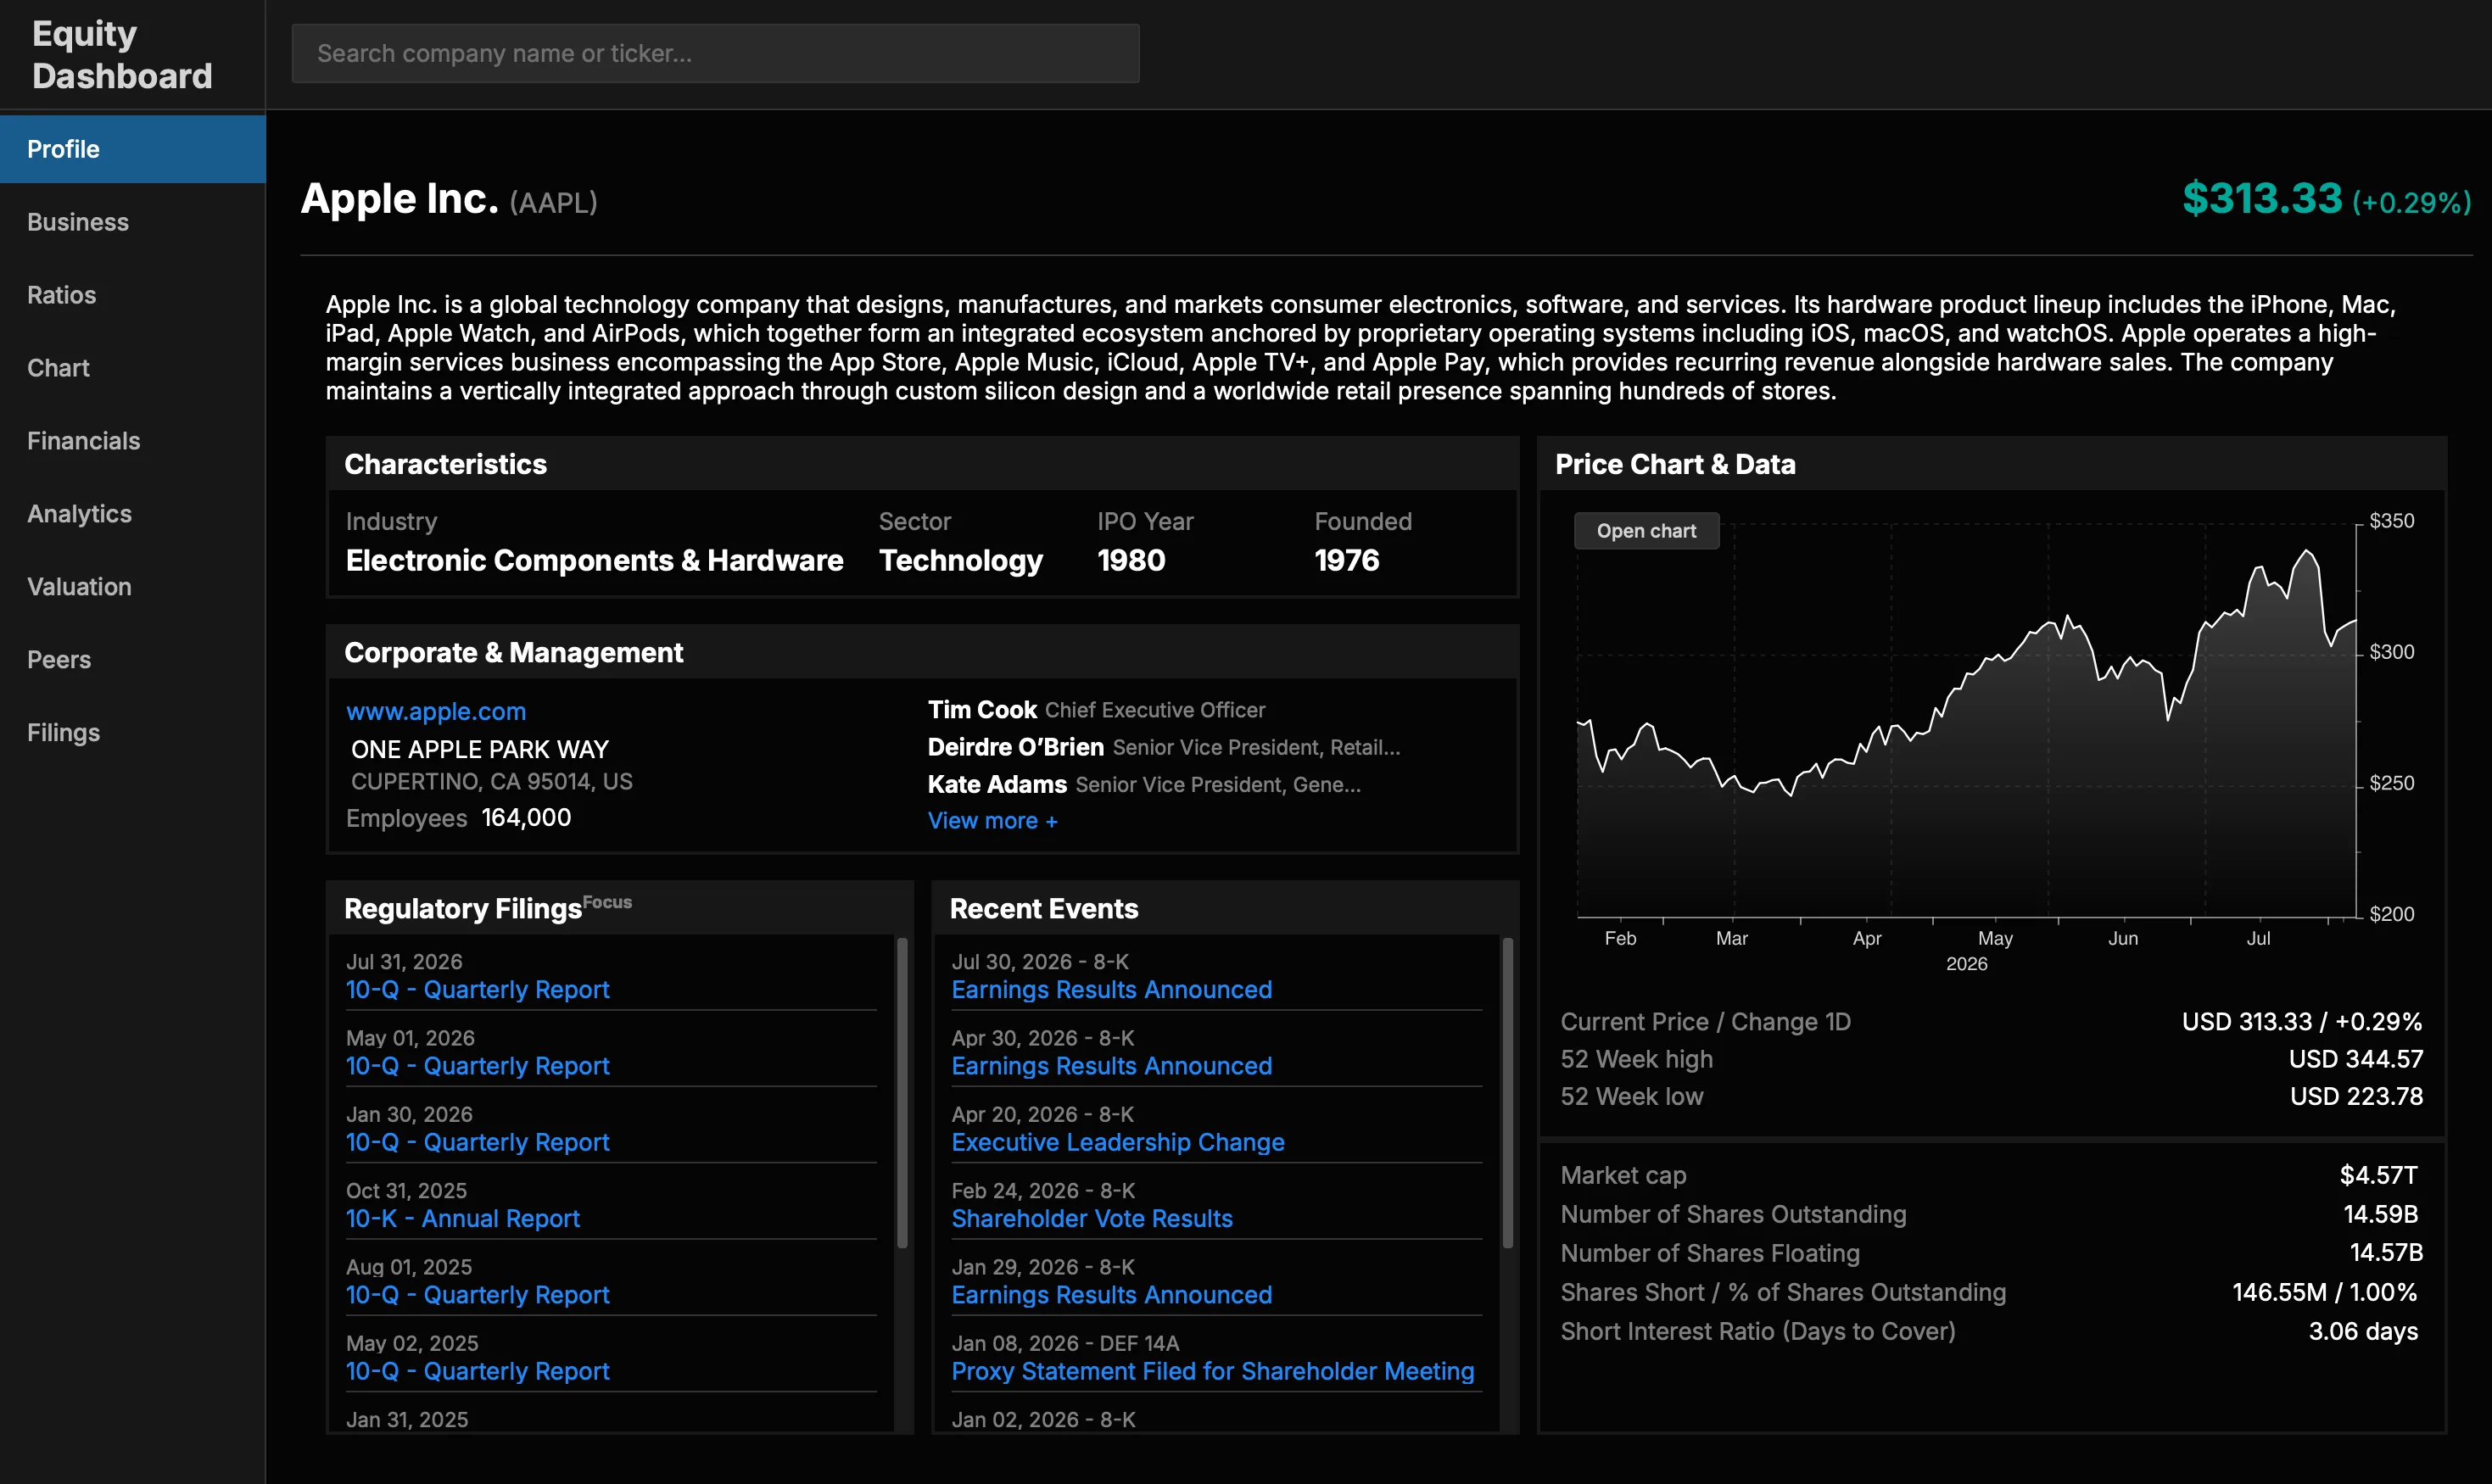Click the Focus label beside Regulatory Filings

(x=607, y=902)
